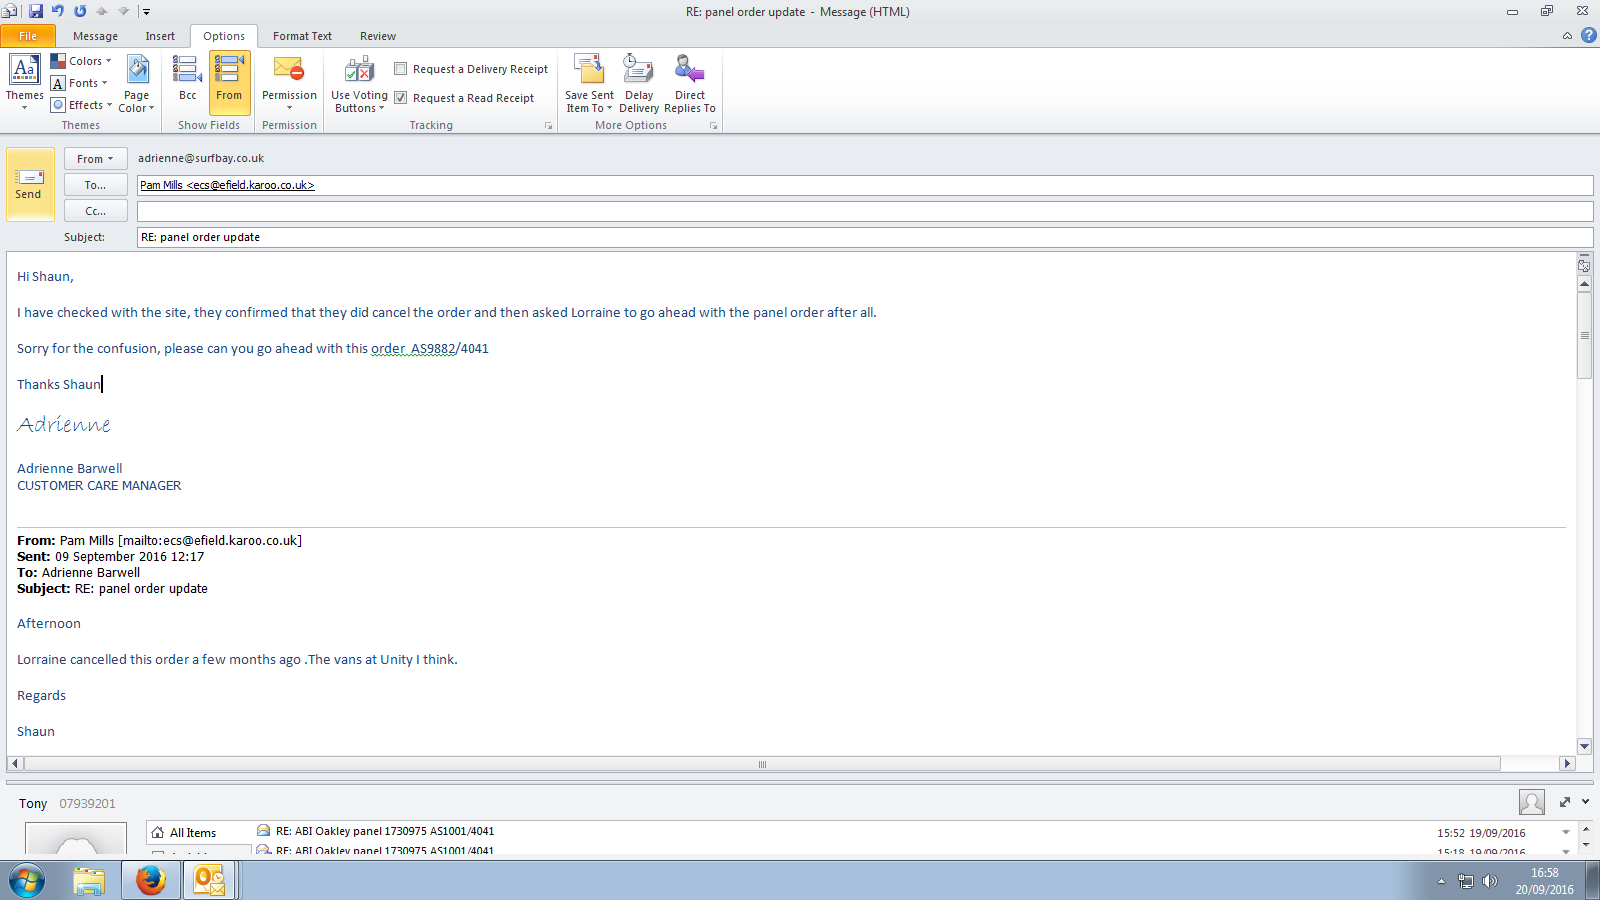Image resolution: width=1600 pixels, height=900 pixels.
Task: Open Tracking dialog launcher
Action: click(548, 126)
